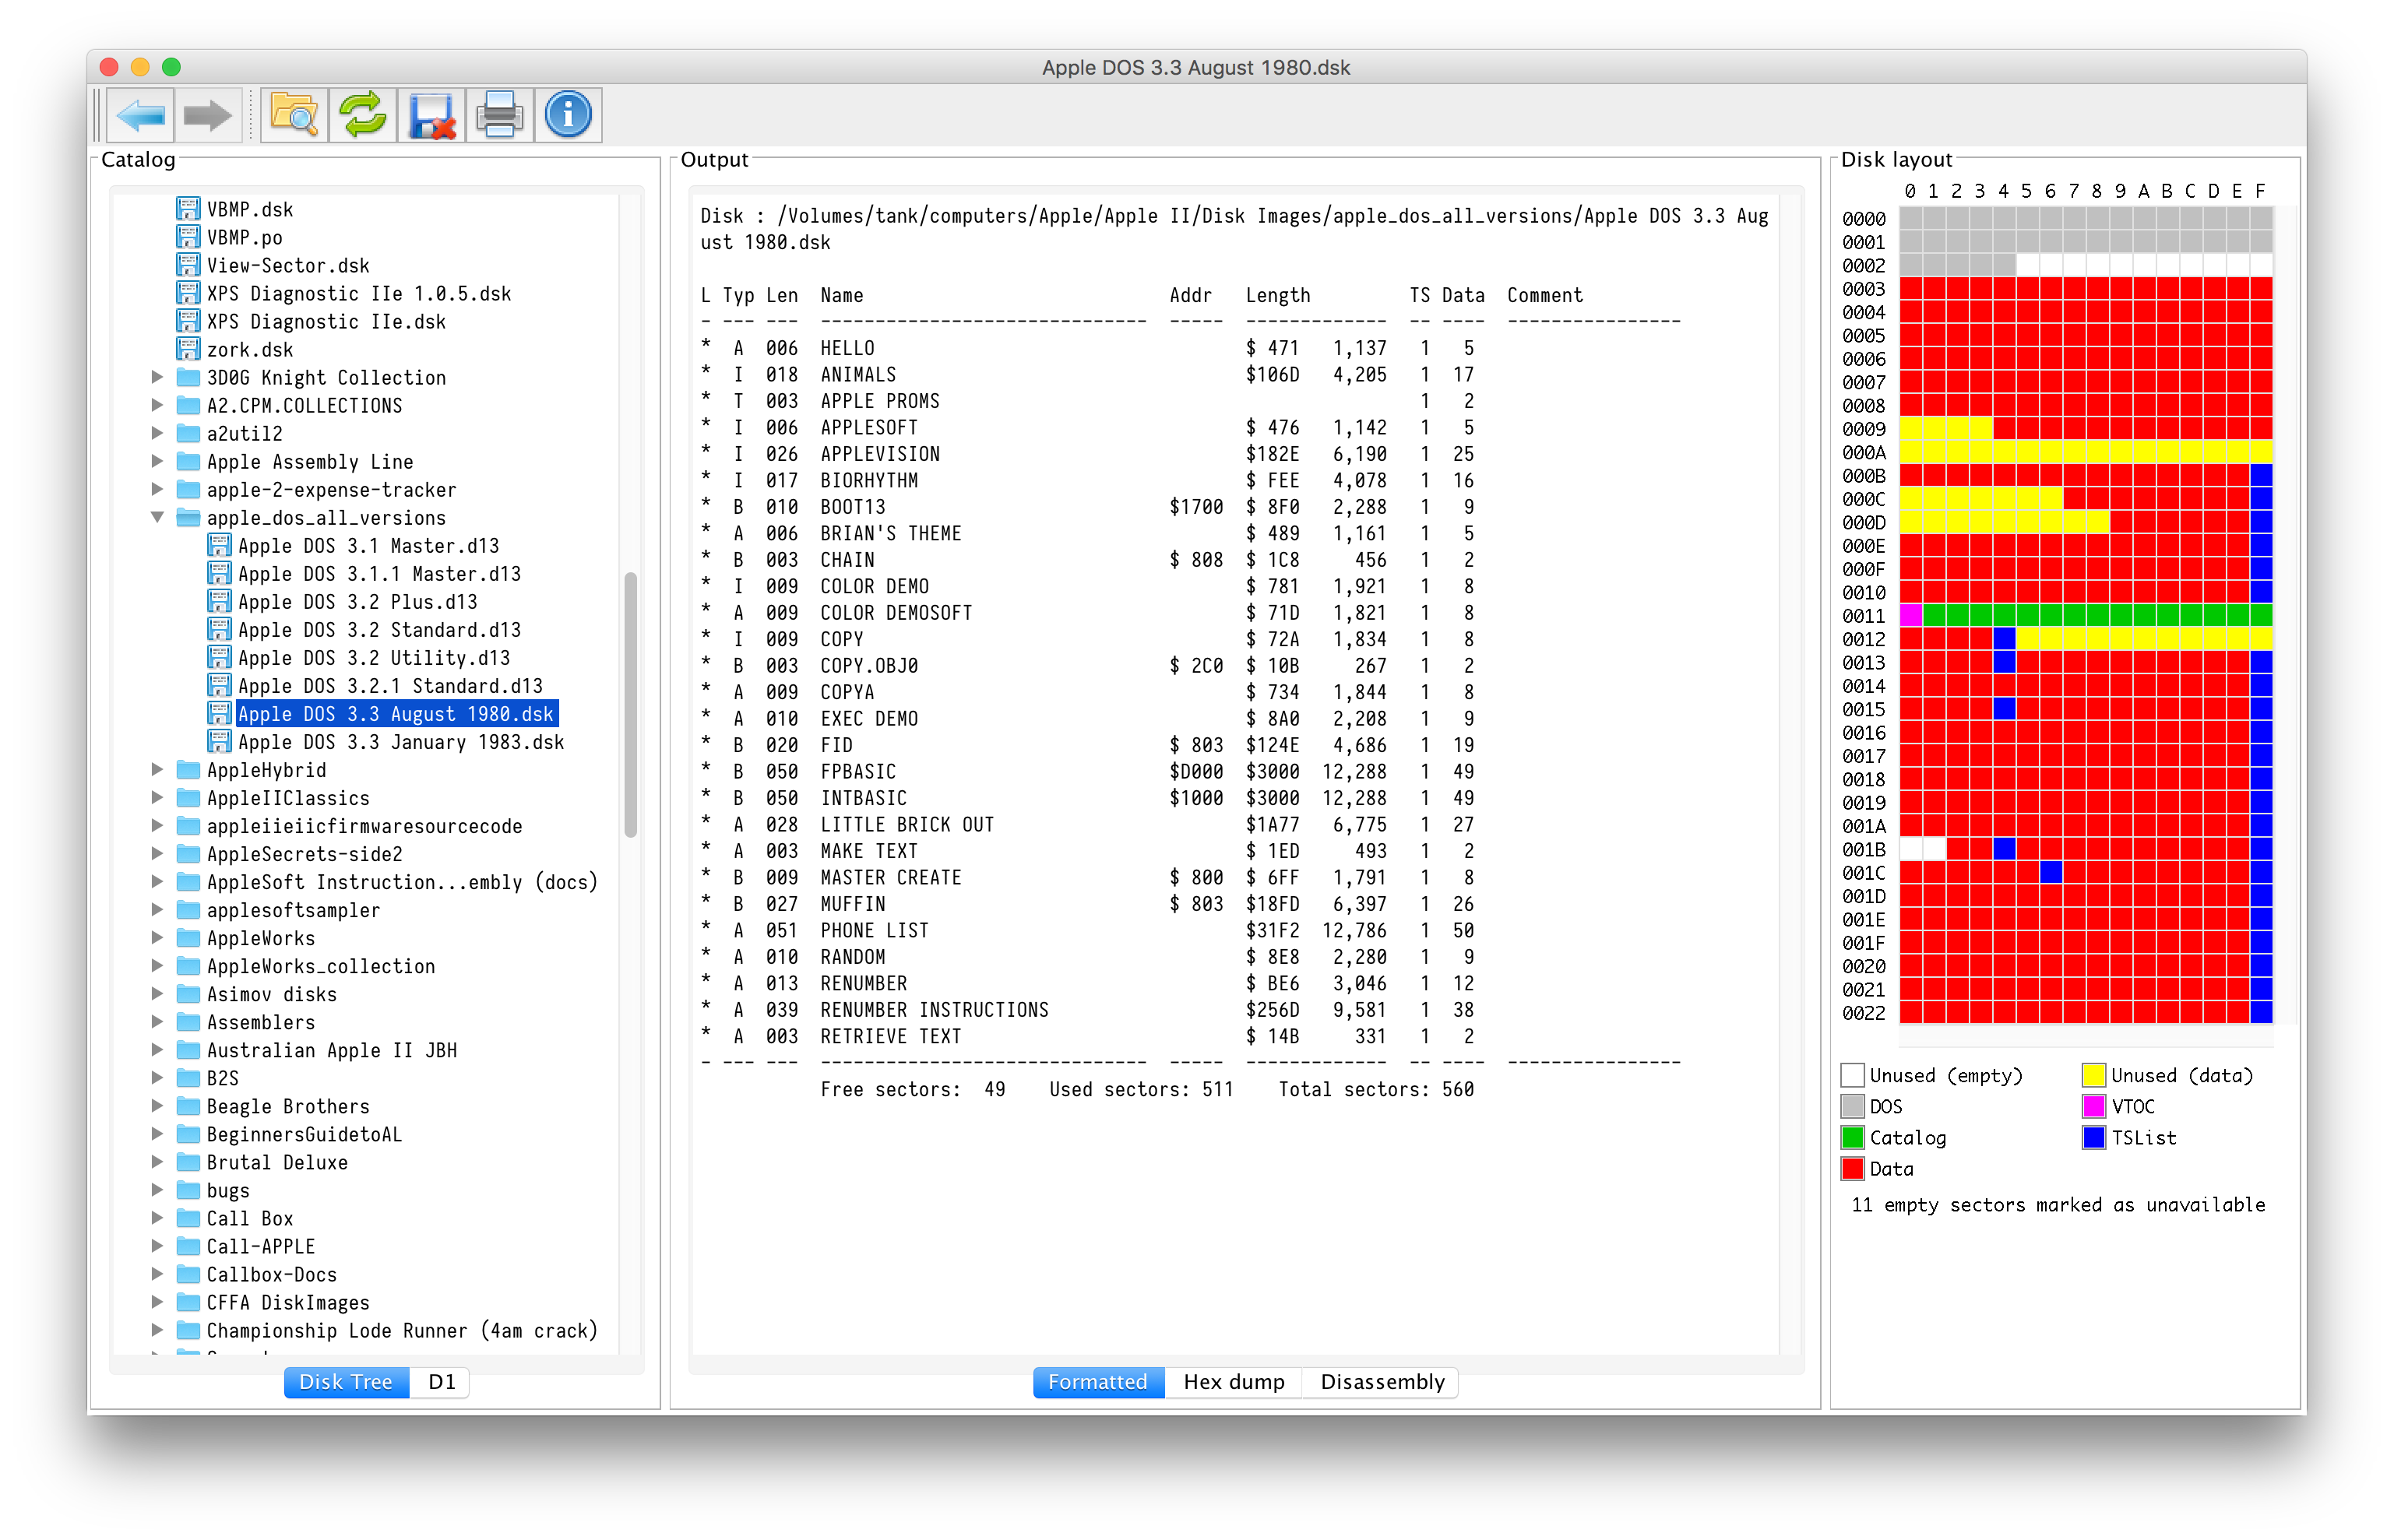Screen dimensions: 2394x1540
Task: Click the floppy disk with red X icon
Action: pyautogui.click(x=432, y=116)
